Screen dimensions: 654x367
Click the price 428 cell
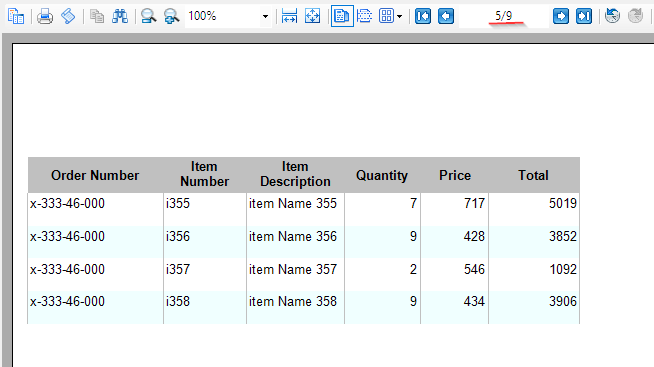click(455, 242)
